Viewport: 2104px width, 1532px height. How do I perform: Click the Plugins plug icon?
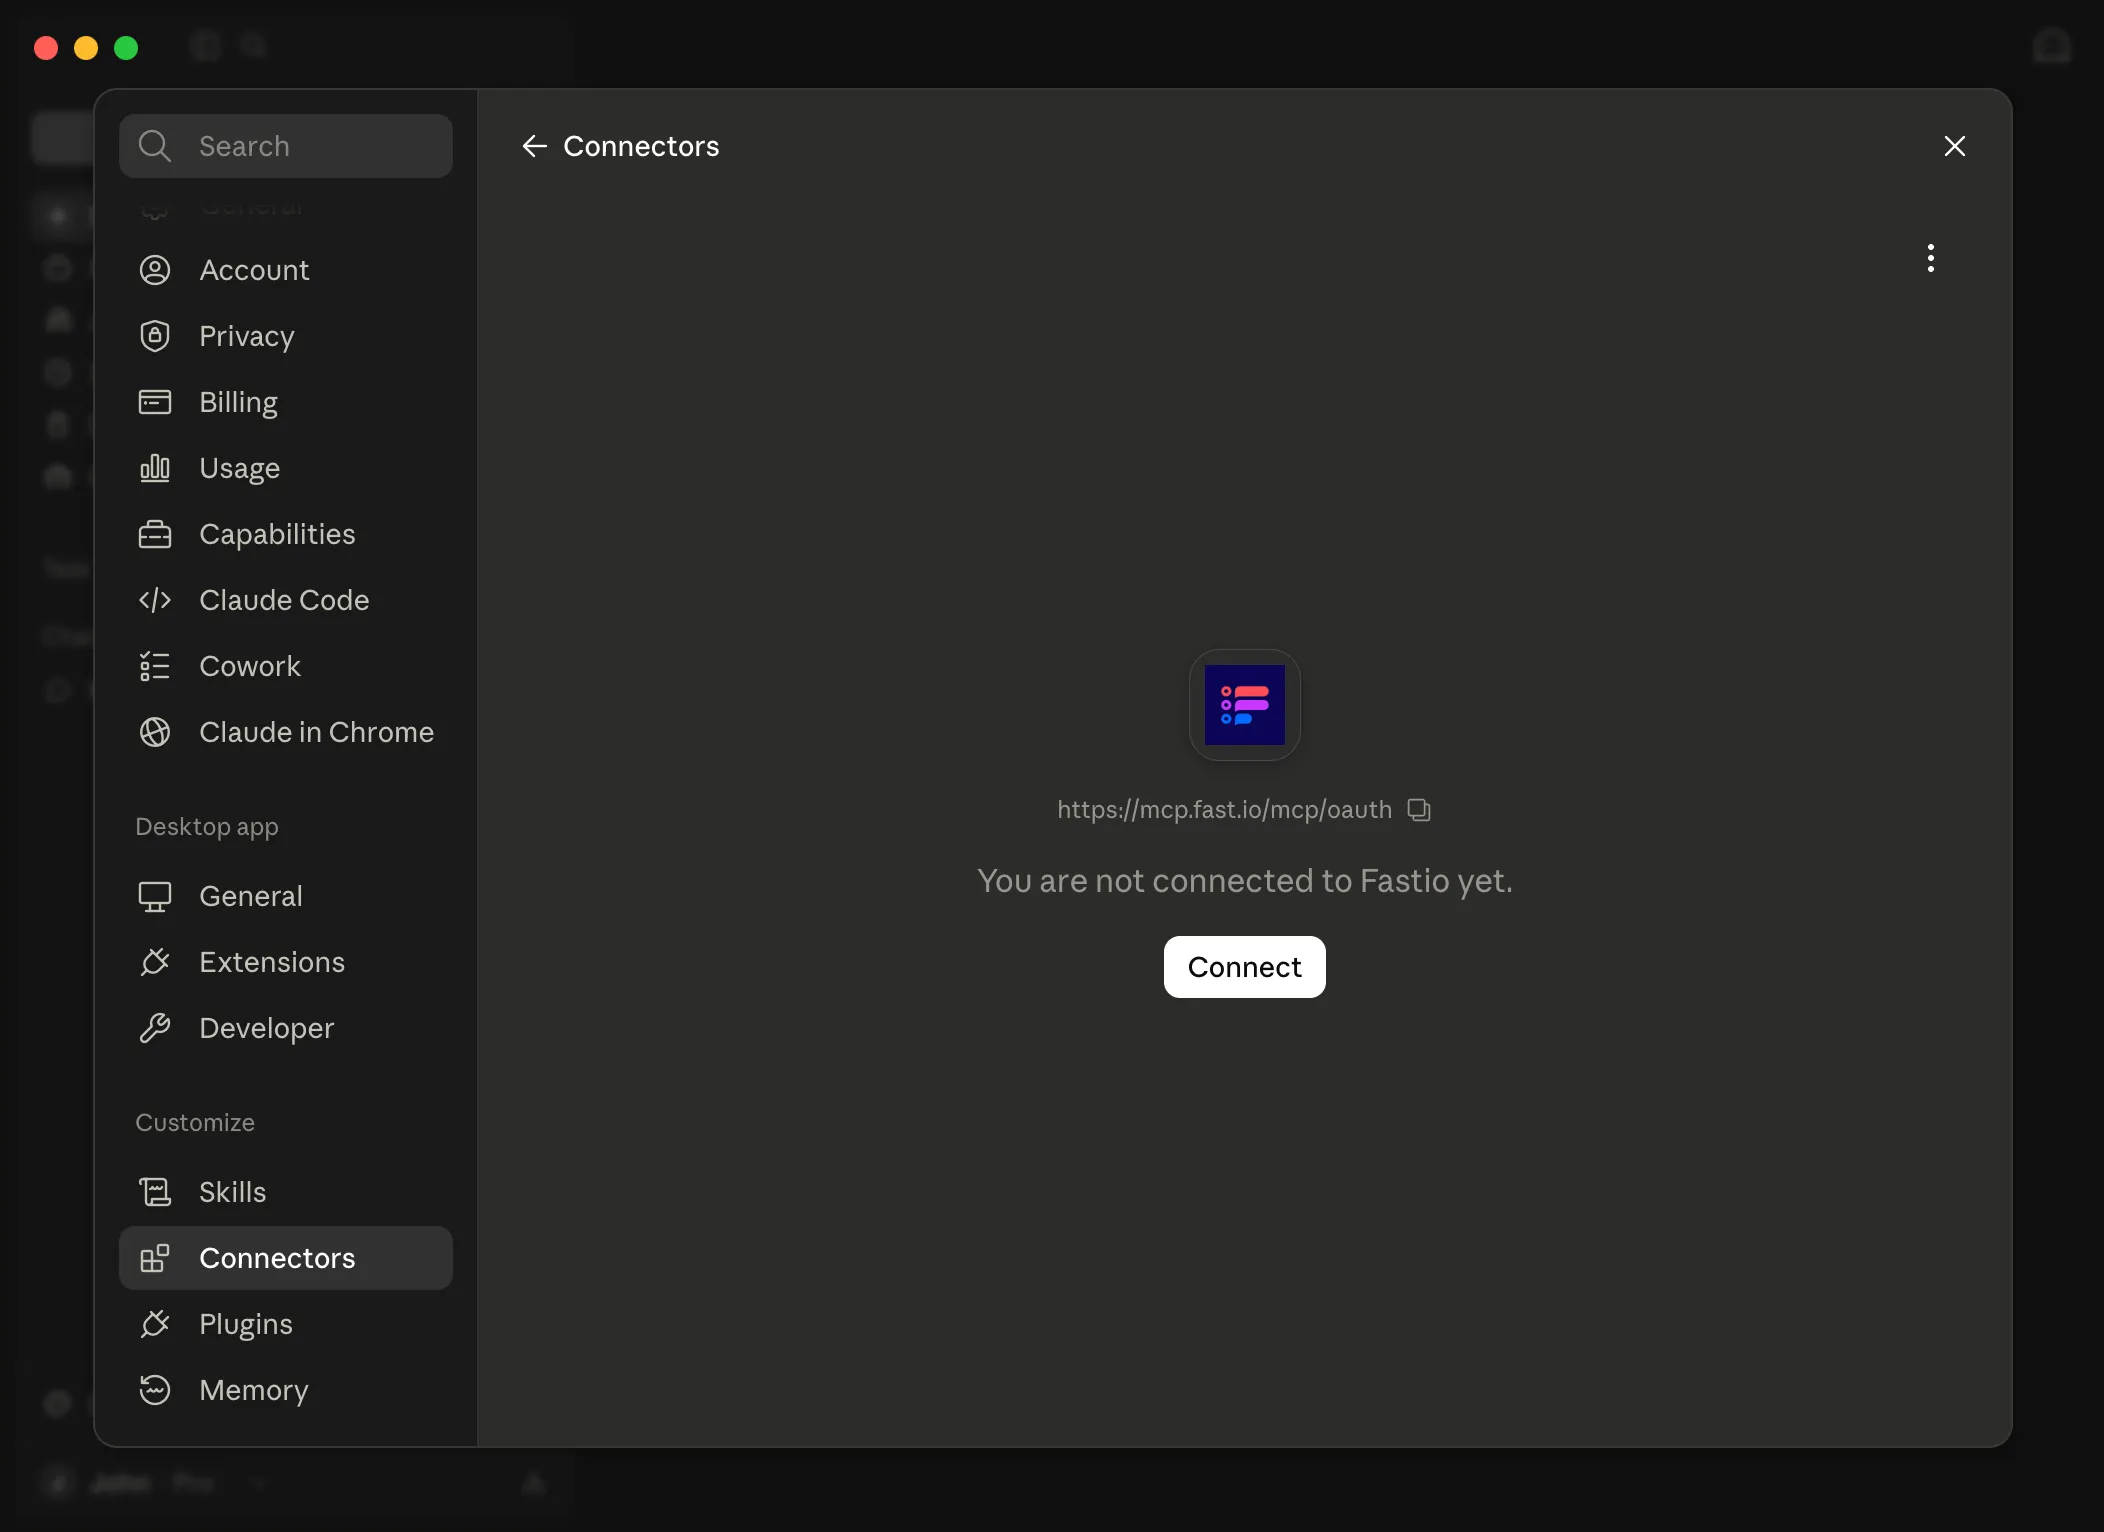[x=155, y=1324]
